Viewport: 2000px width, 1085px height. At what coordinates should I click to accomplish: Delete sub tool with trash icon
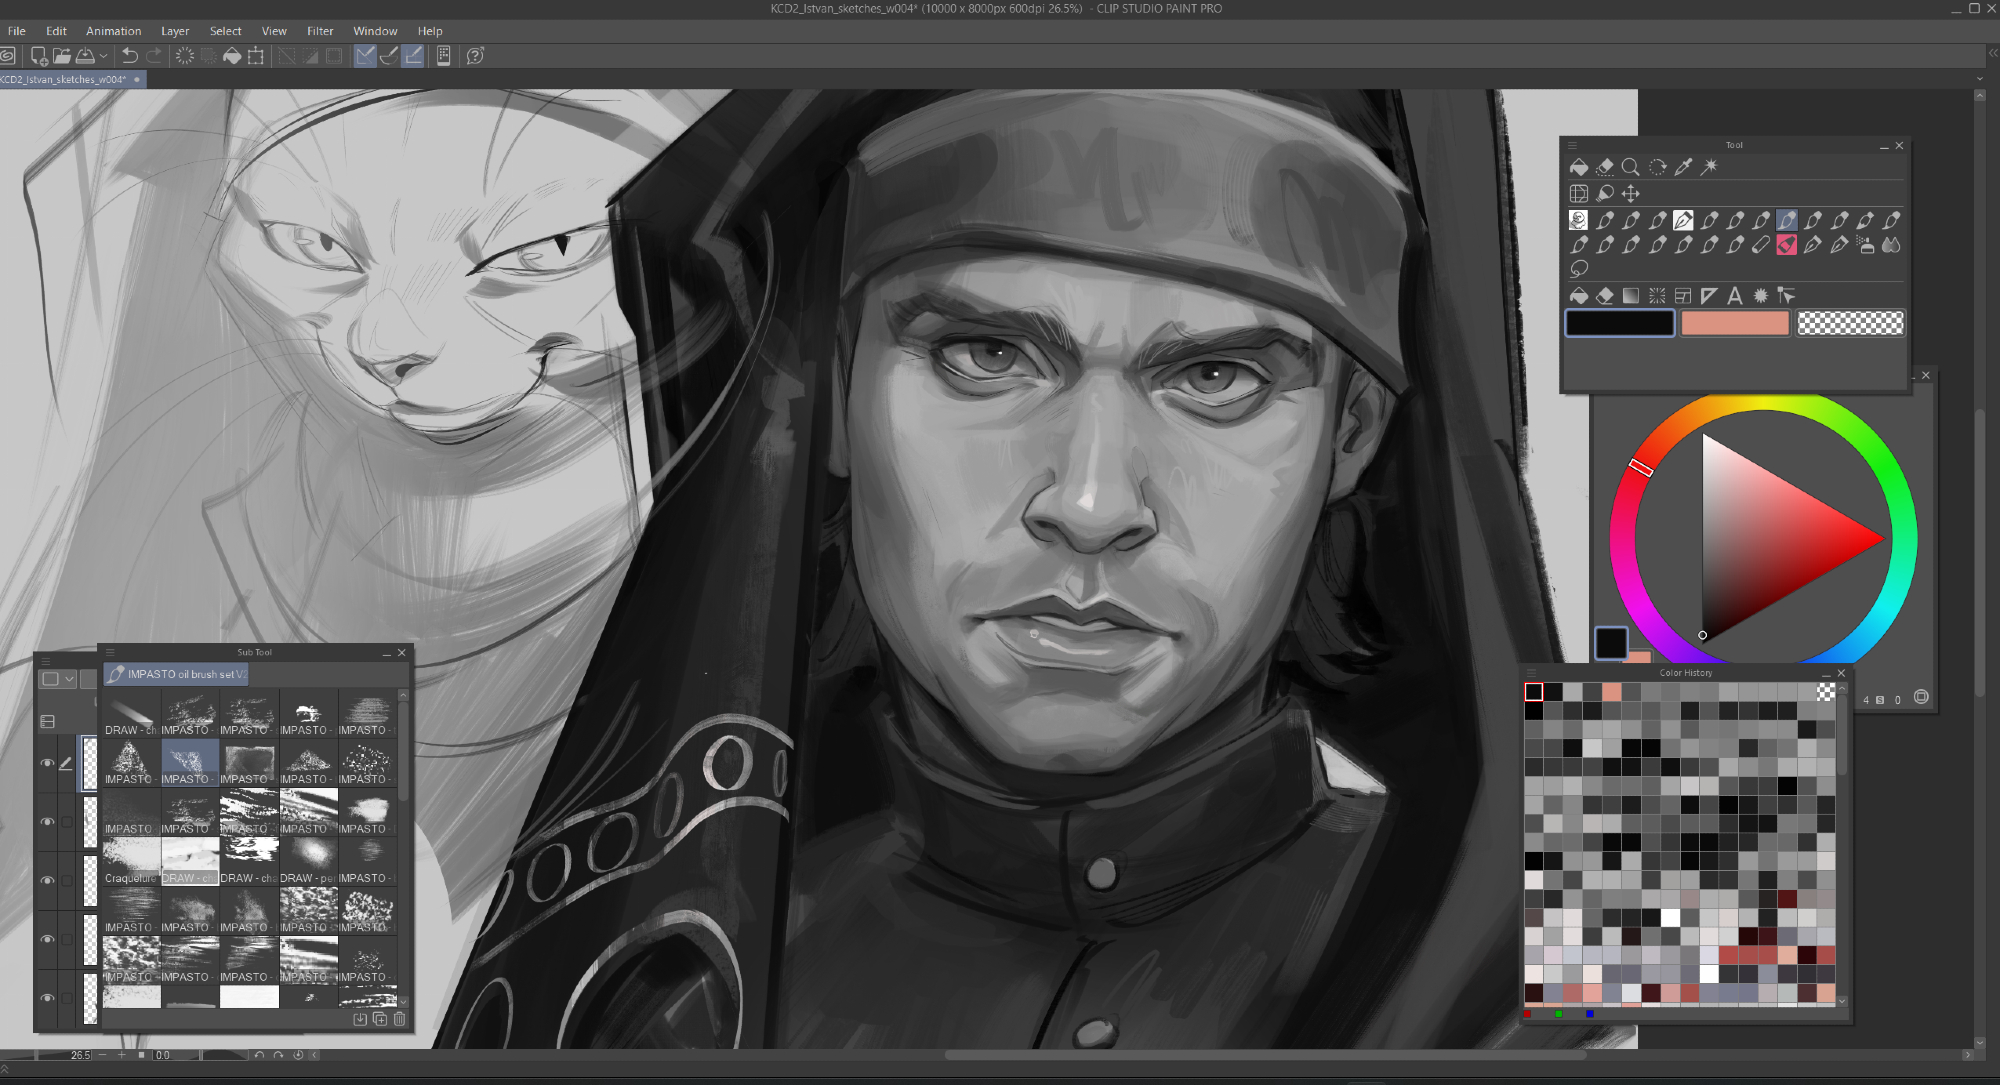(399, 1019)
